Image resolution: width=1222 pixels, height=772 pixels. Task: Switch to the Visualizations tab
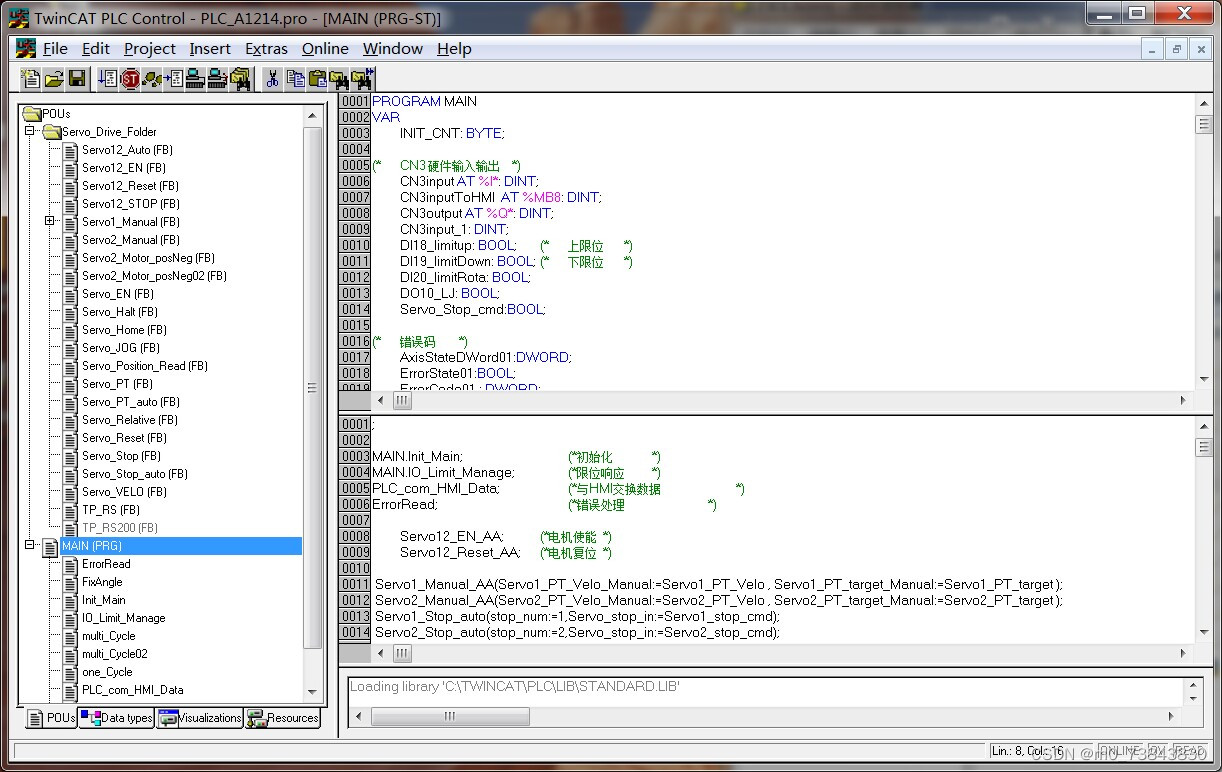(200, 718)
